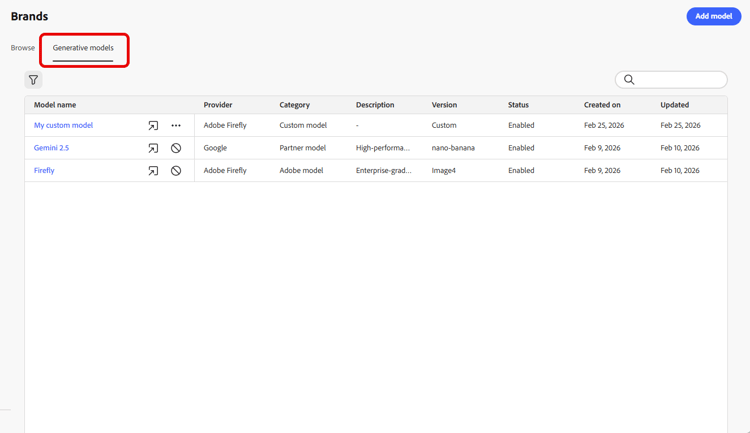Sort by Model name column header

pyautogui.click(x=55, y=105)
